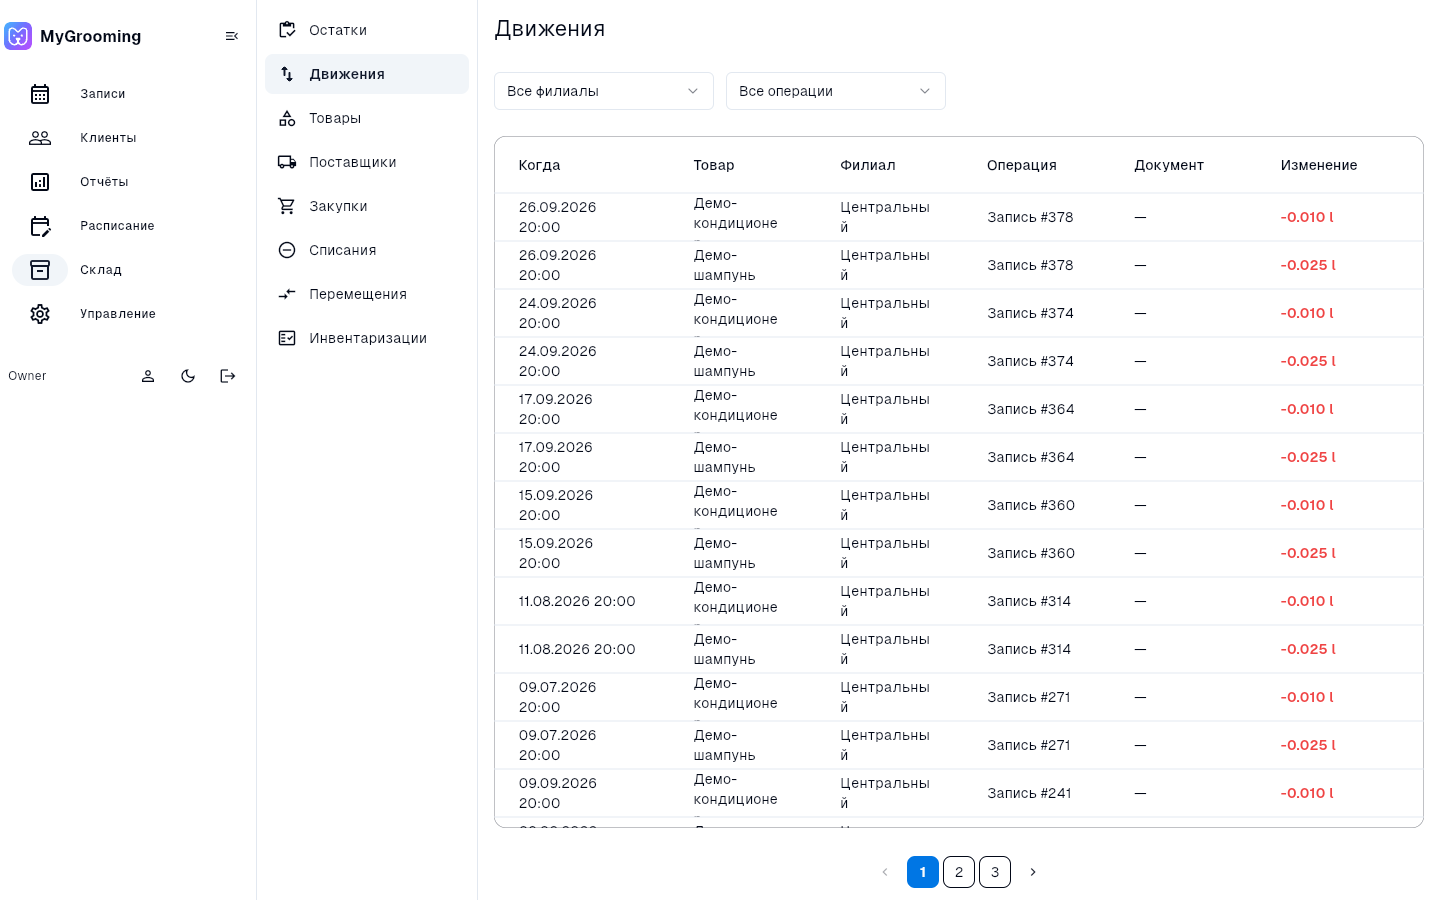The width and height of the screenshot is (1440, 900).
Task: Log out using the exit icon
Action: [228, 376]
